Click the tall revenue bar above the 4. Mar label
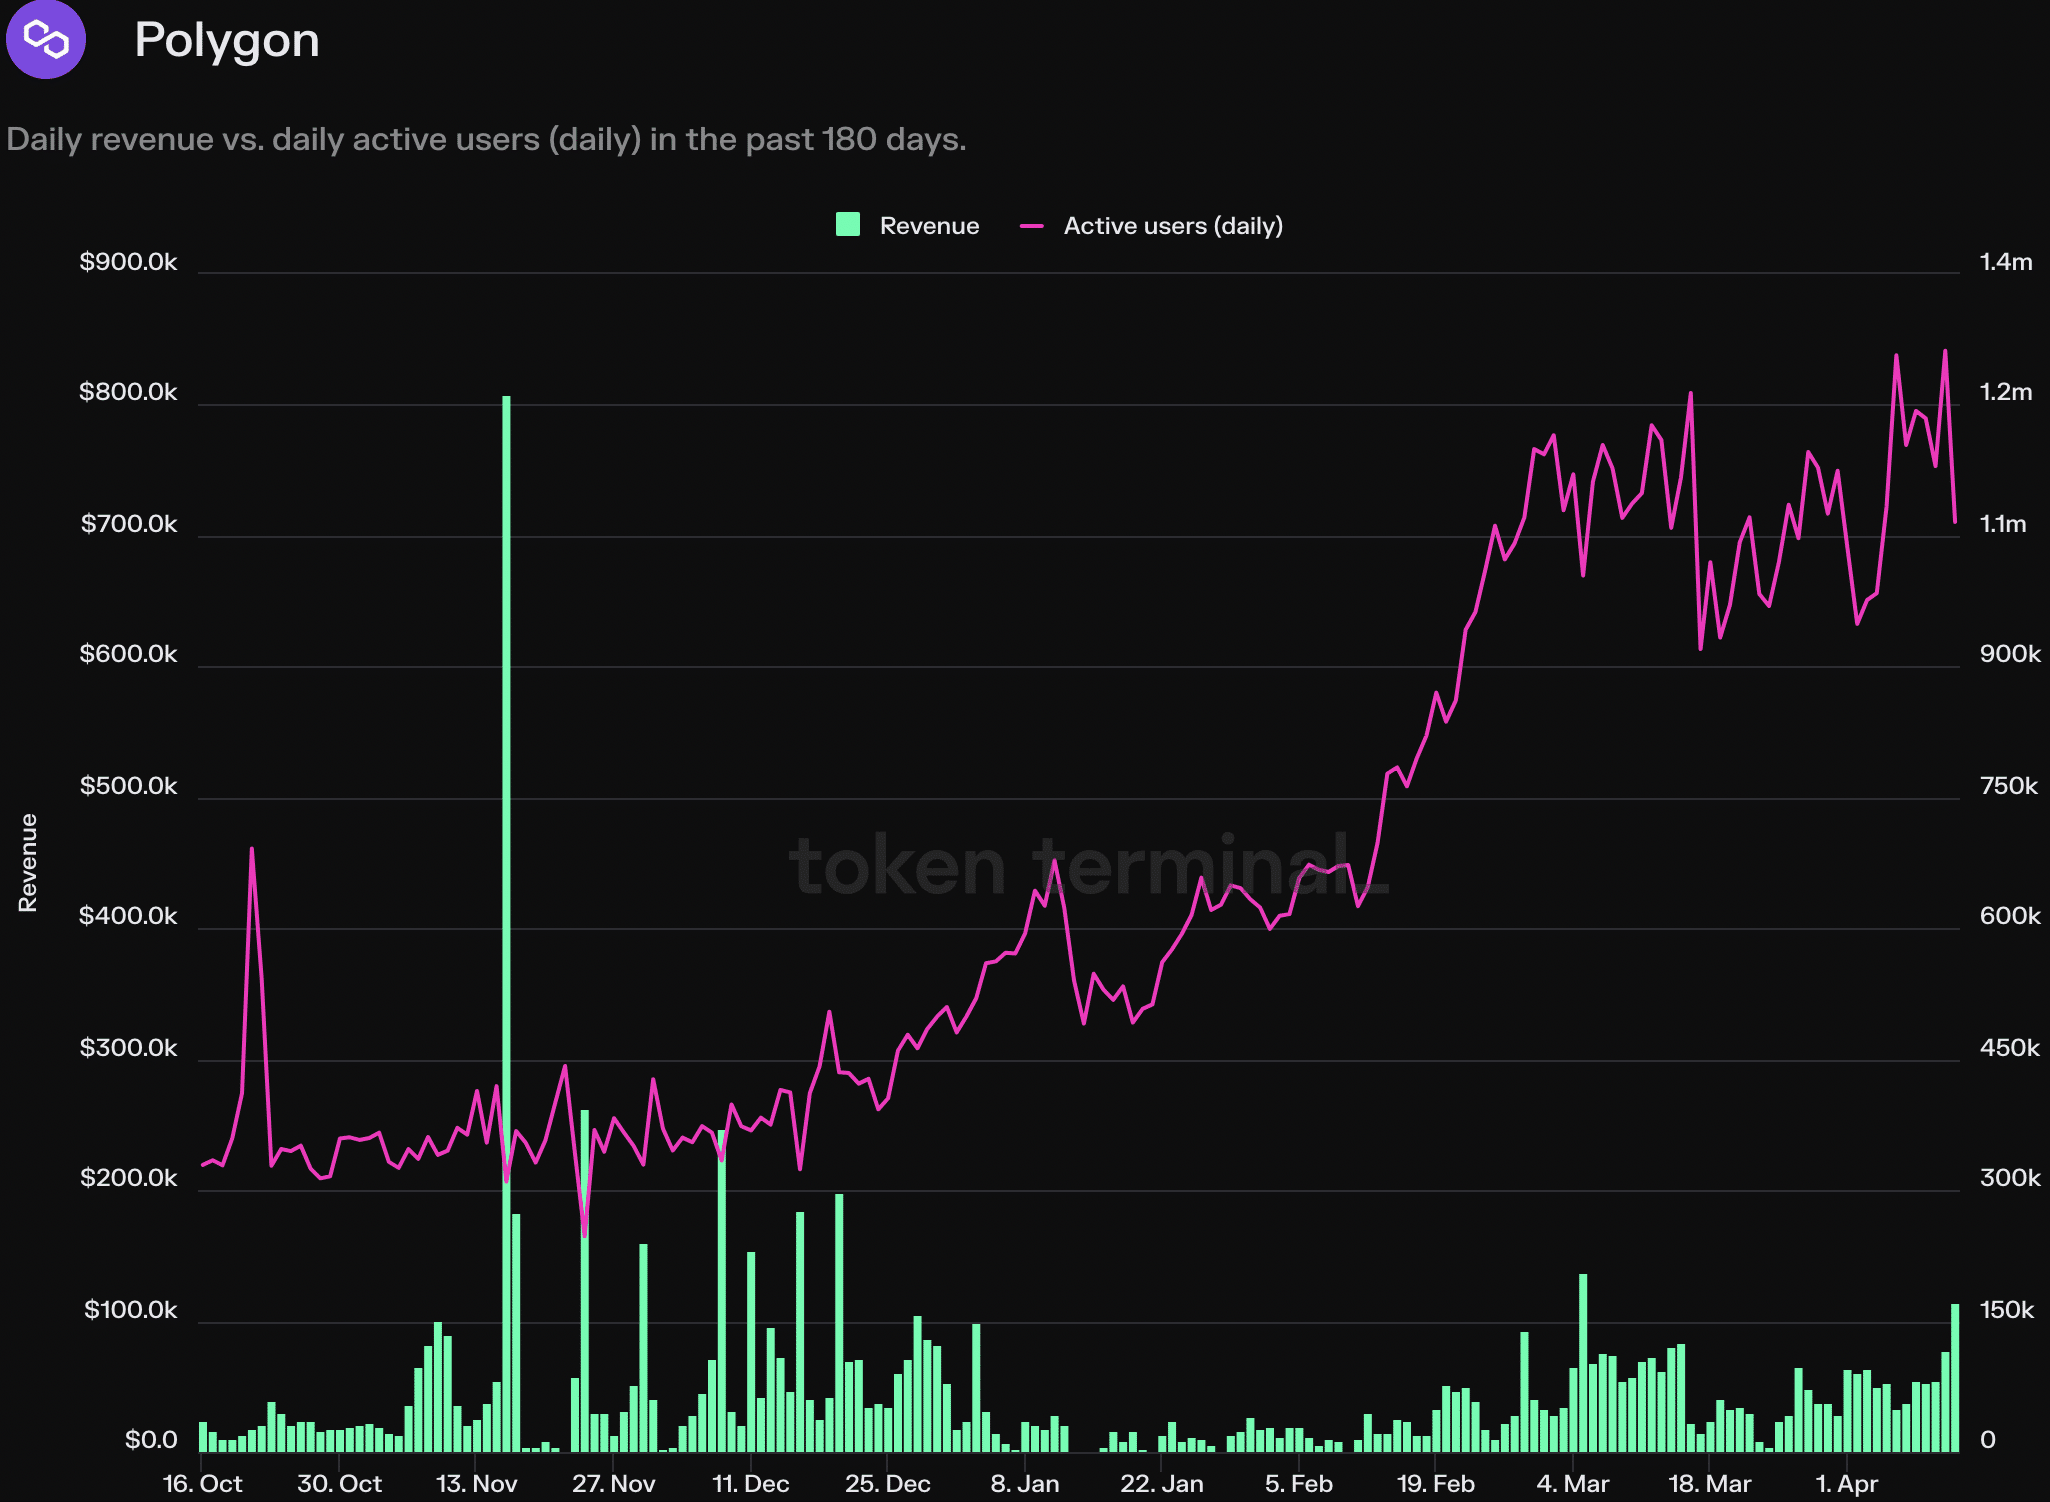The width and height of the screenshot is (2050, 1502). coord(1583,1363)
